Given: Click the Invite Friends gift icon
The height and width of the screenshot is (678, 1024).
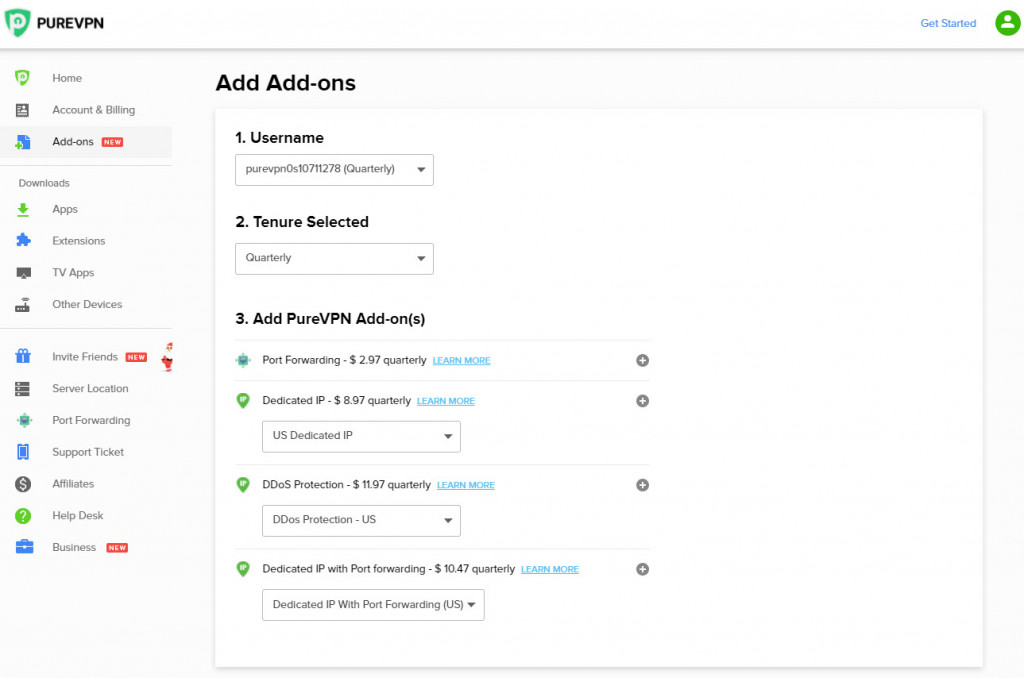Looking at the screenshot, I should (23, 356).
